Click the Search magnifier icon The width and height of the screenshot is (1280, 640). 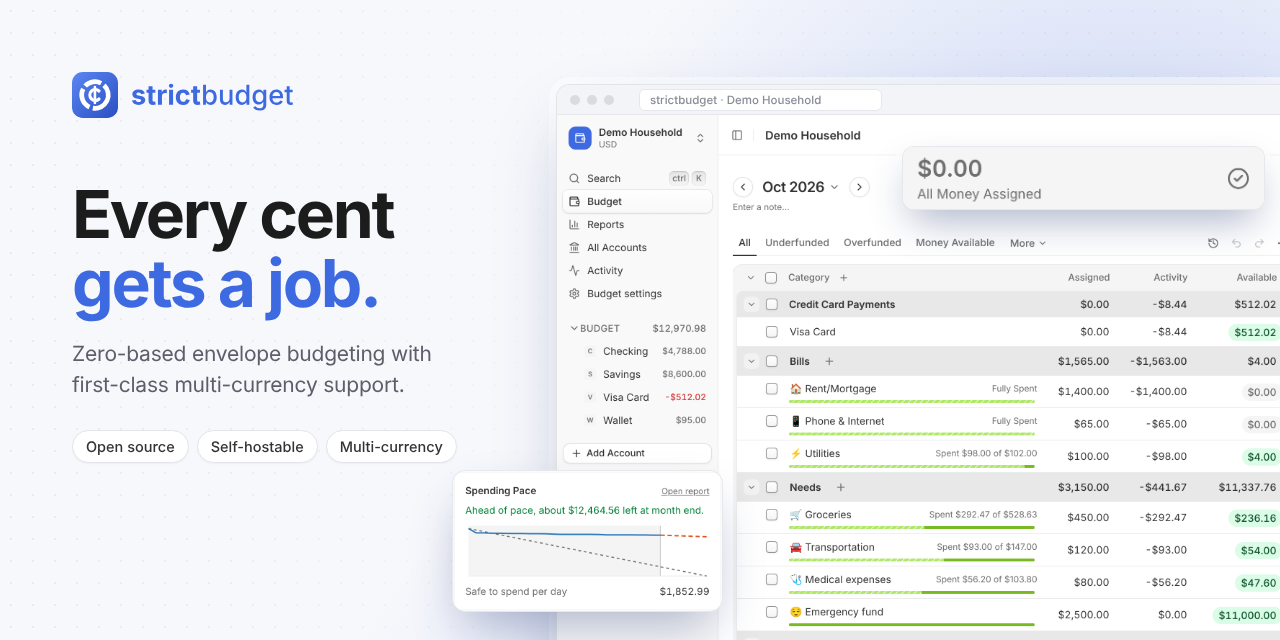click(574, 178)
